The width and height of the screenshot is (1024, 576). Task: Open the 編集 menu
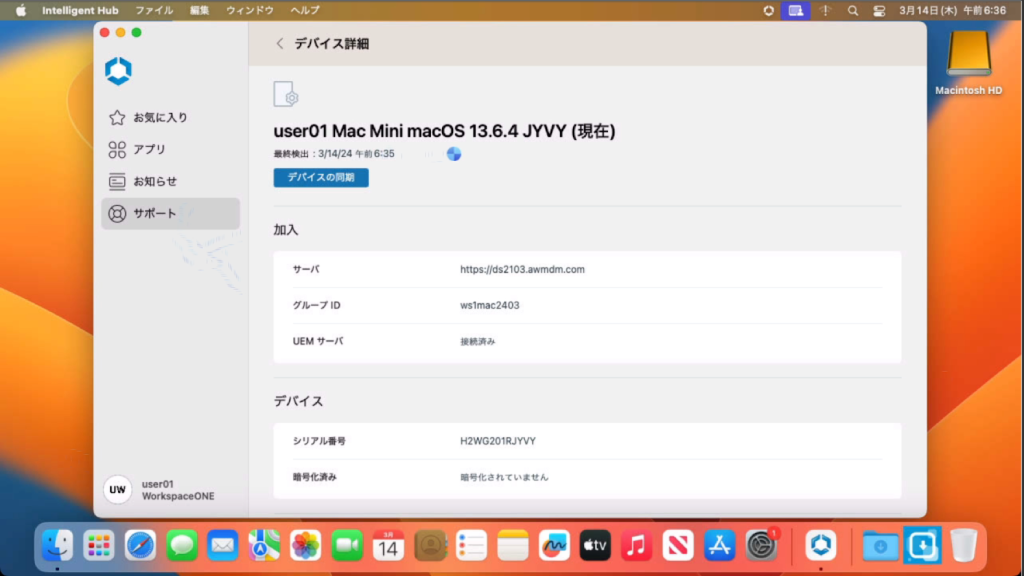(199, 10)
